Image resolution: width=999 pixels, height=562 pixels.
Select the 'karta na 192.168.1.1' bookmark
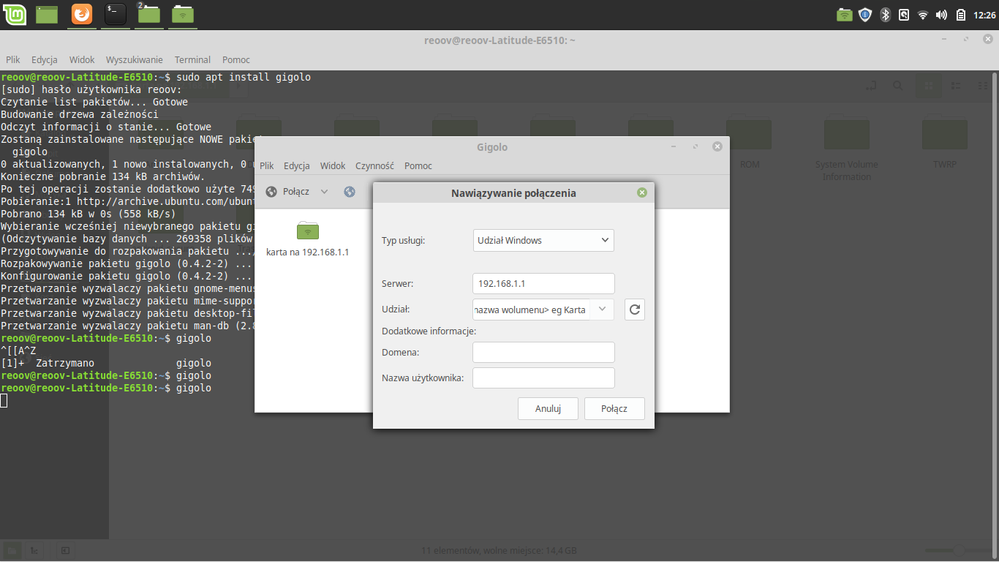[307, 240]
